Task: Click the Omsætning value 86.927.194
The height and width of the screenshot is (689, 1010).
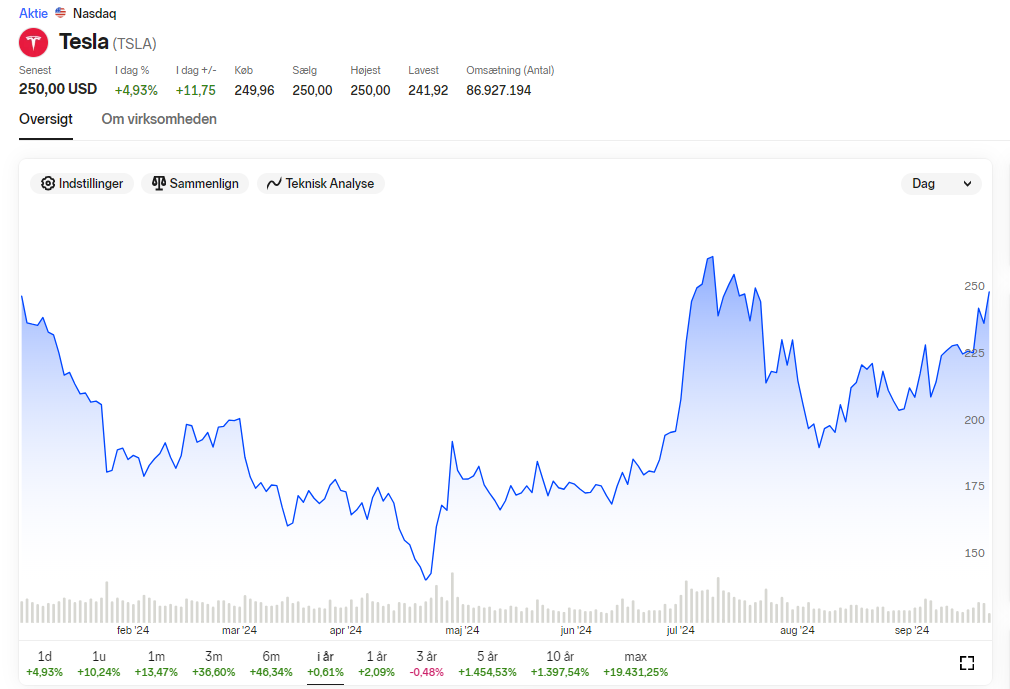Action: (499, 90)
